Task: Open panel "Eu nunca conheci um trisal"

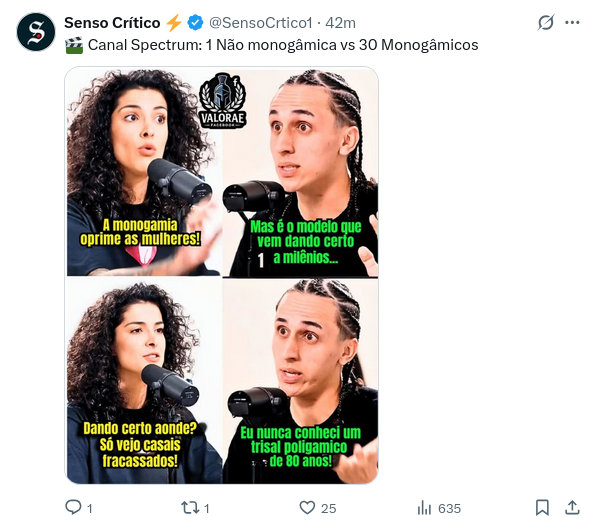Action: (301, 381)
